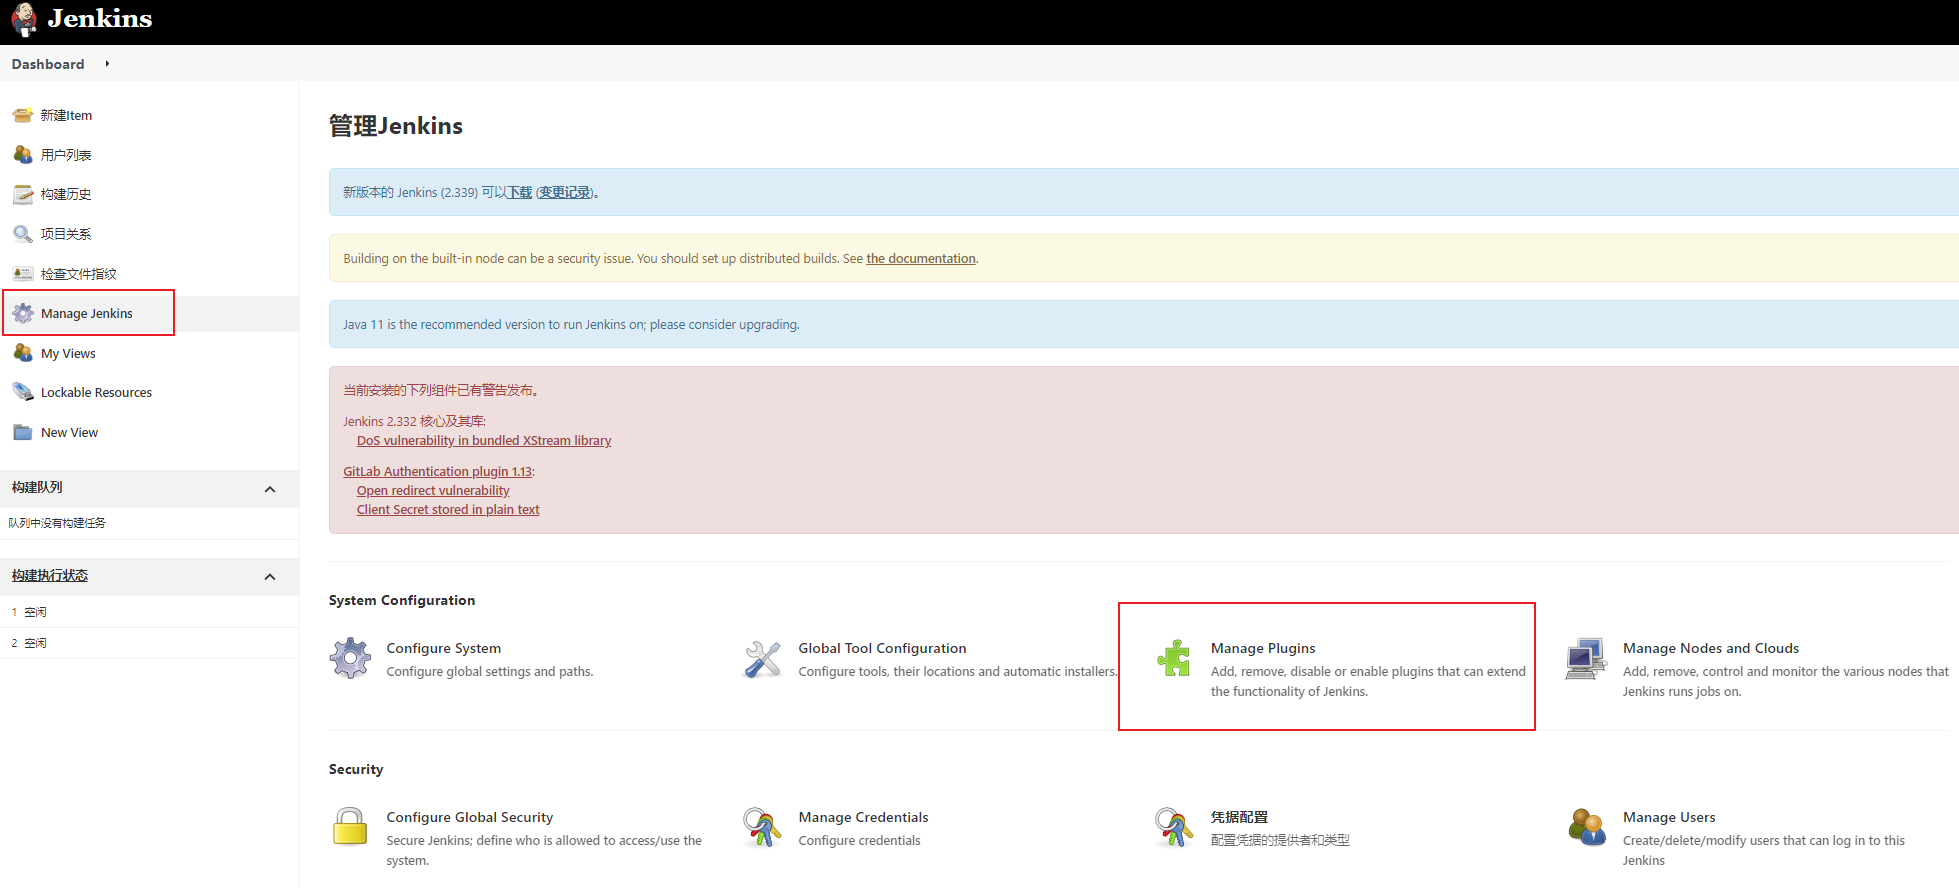The image size is (1959, 888).
Task: Open the Manage Users title
Action: coord(1669,817)
